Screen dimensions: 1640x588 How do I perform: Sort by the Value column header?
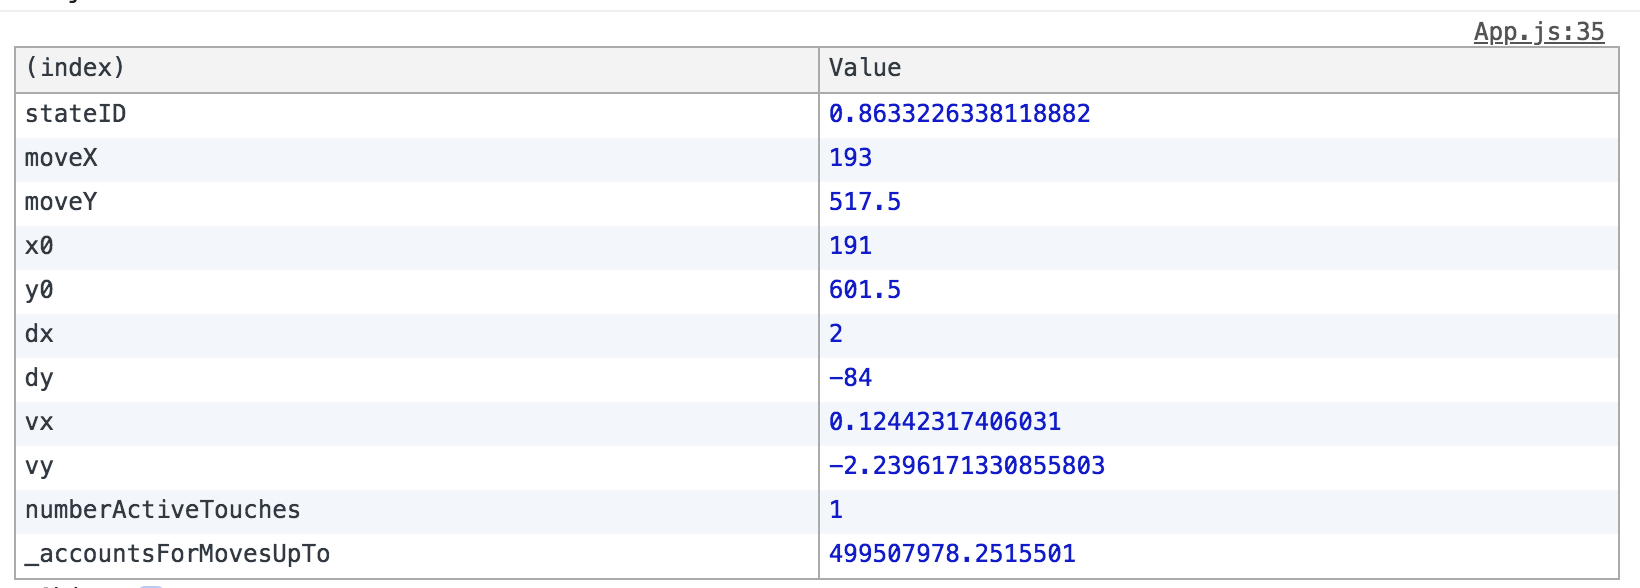(865, 68)
